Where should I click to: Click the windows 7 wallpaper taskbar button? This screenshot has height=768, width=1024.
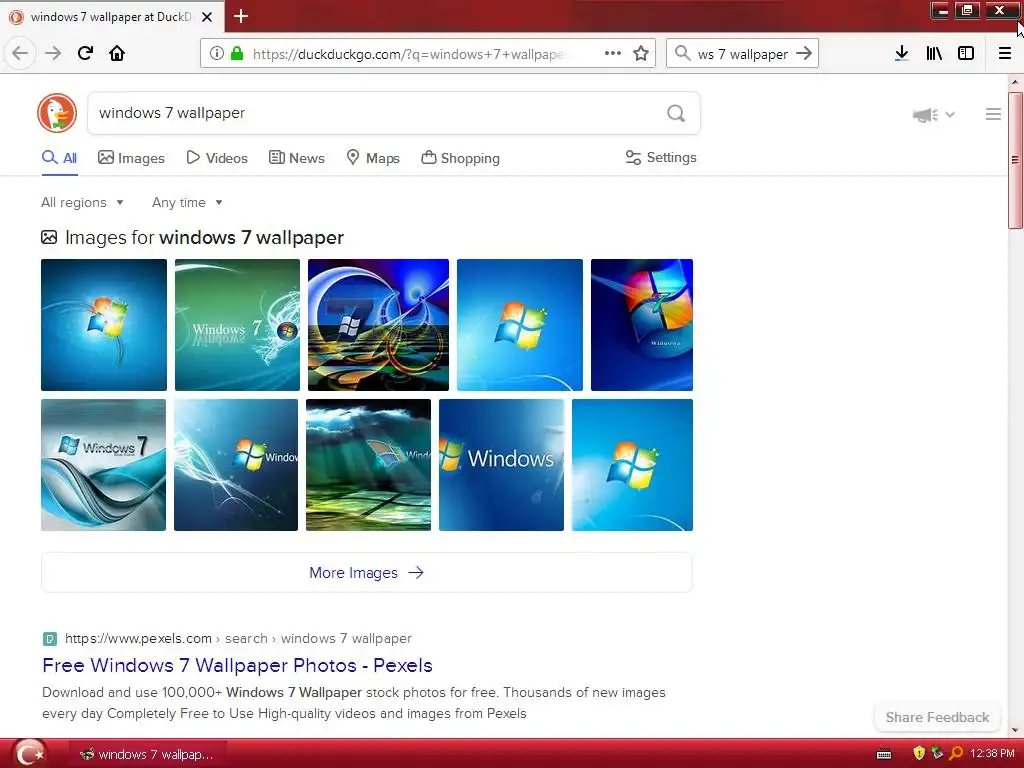coord(146,754)
